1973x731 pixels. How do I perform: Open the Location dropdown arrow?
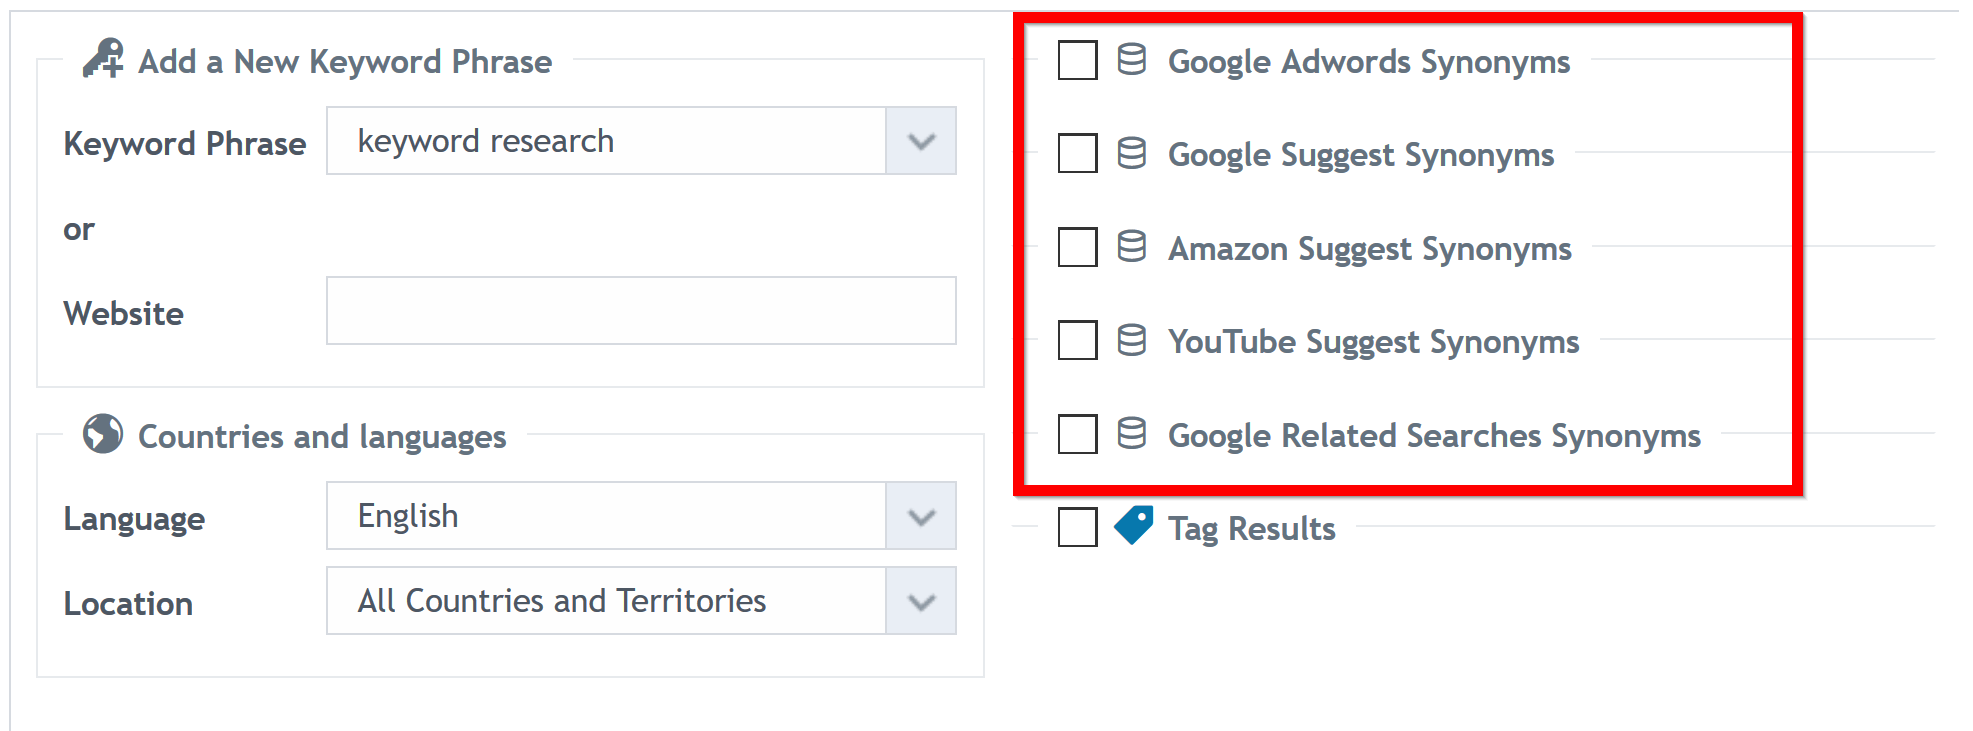click(921, 601)
